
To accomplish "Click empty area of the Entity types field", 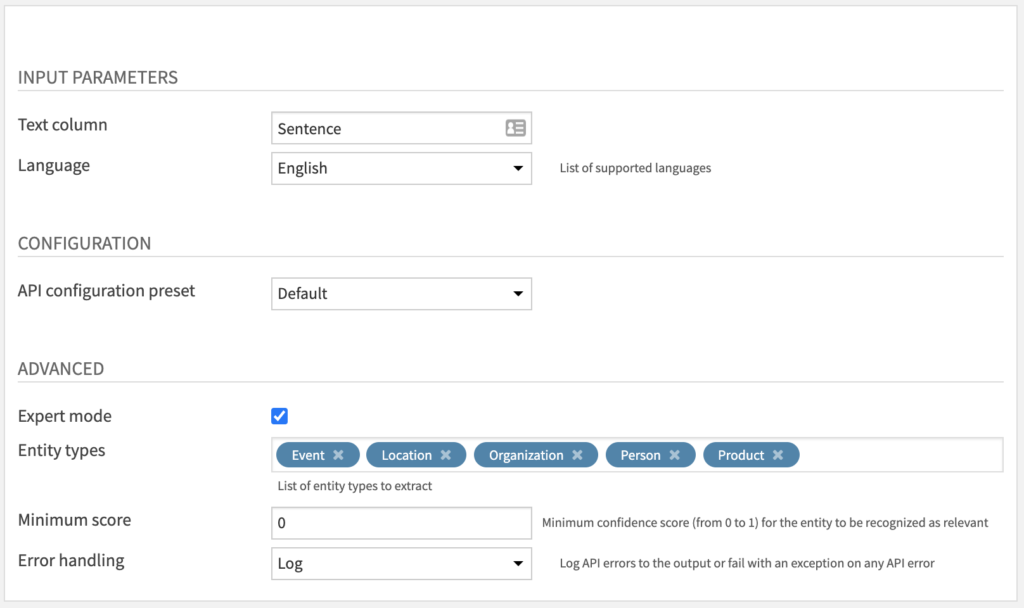I will click(901, 455).
